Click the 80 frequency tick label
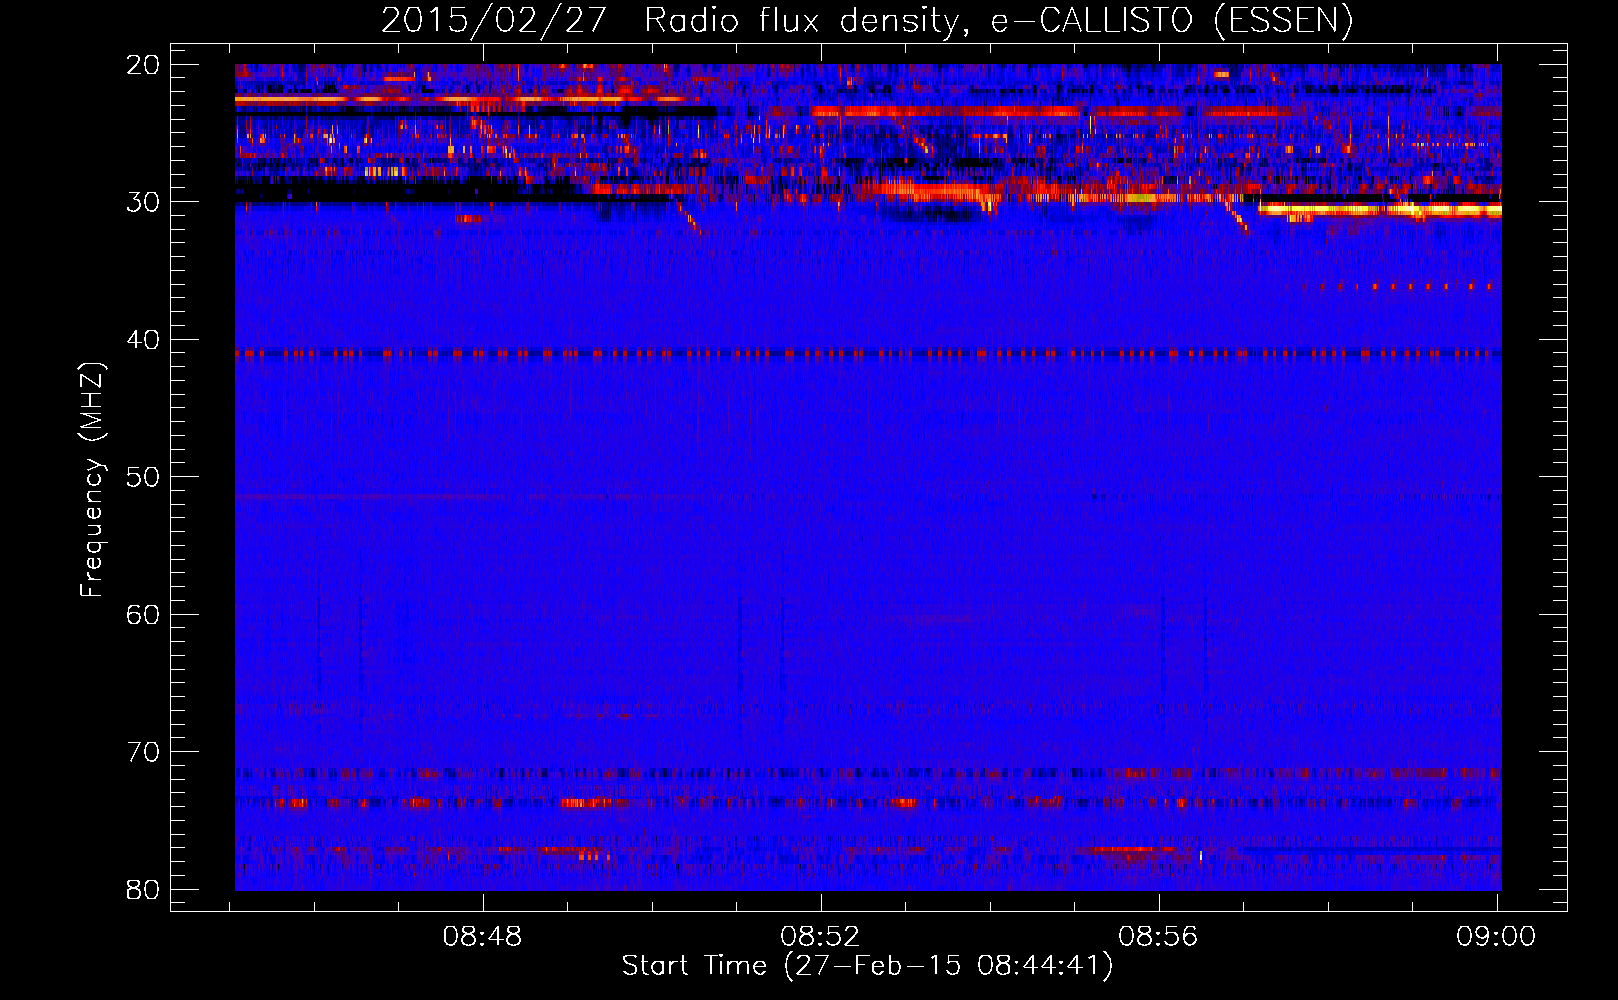Viewport: 1618px width, 1000px height. (x=143, y=889)
